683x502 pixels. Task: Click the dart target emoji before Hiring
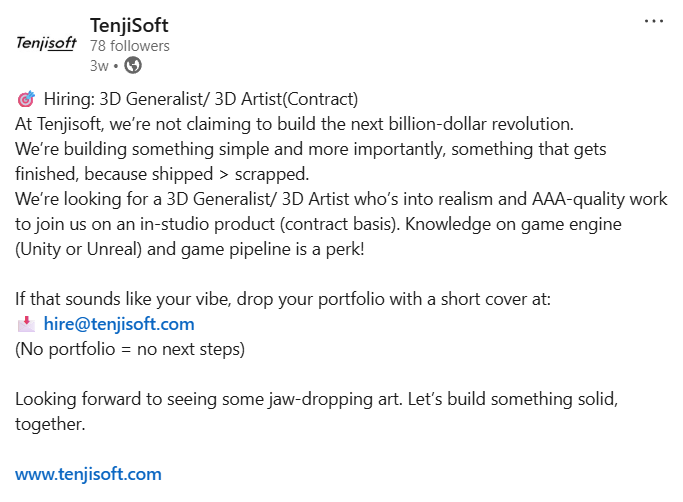pos(26,100)
